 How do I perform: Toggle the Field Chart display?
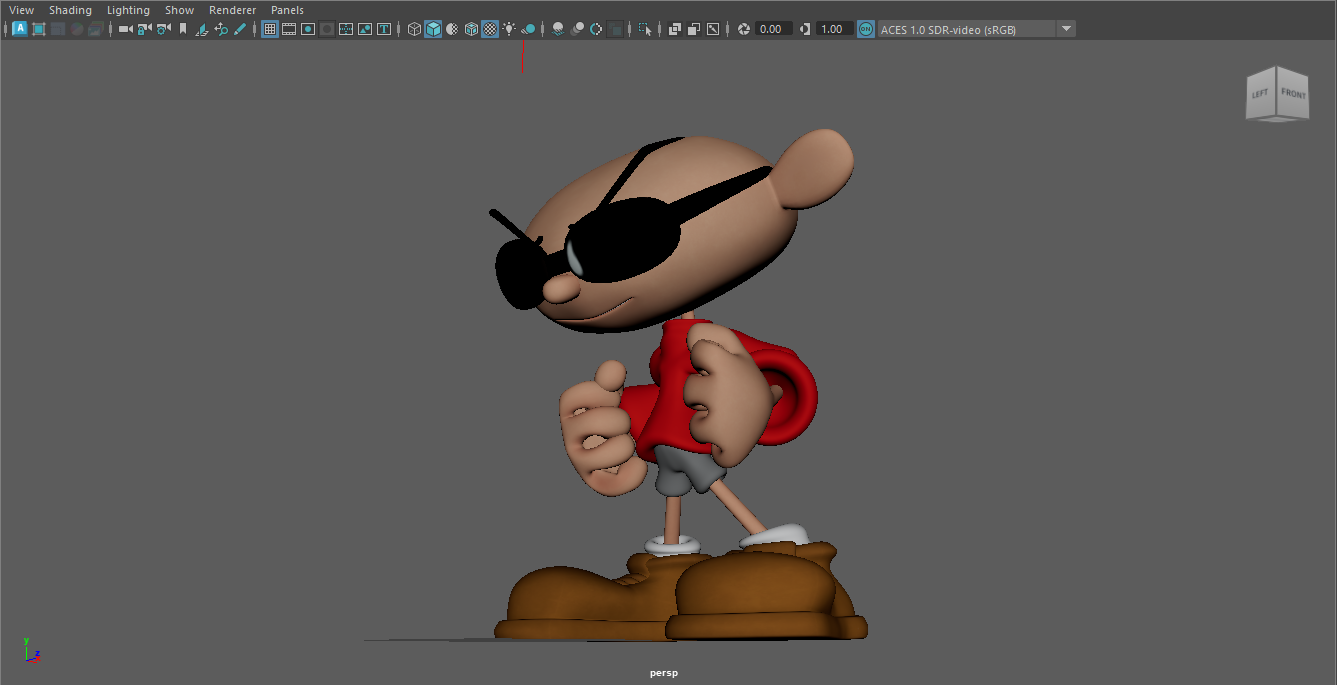coord(346,29)
